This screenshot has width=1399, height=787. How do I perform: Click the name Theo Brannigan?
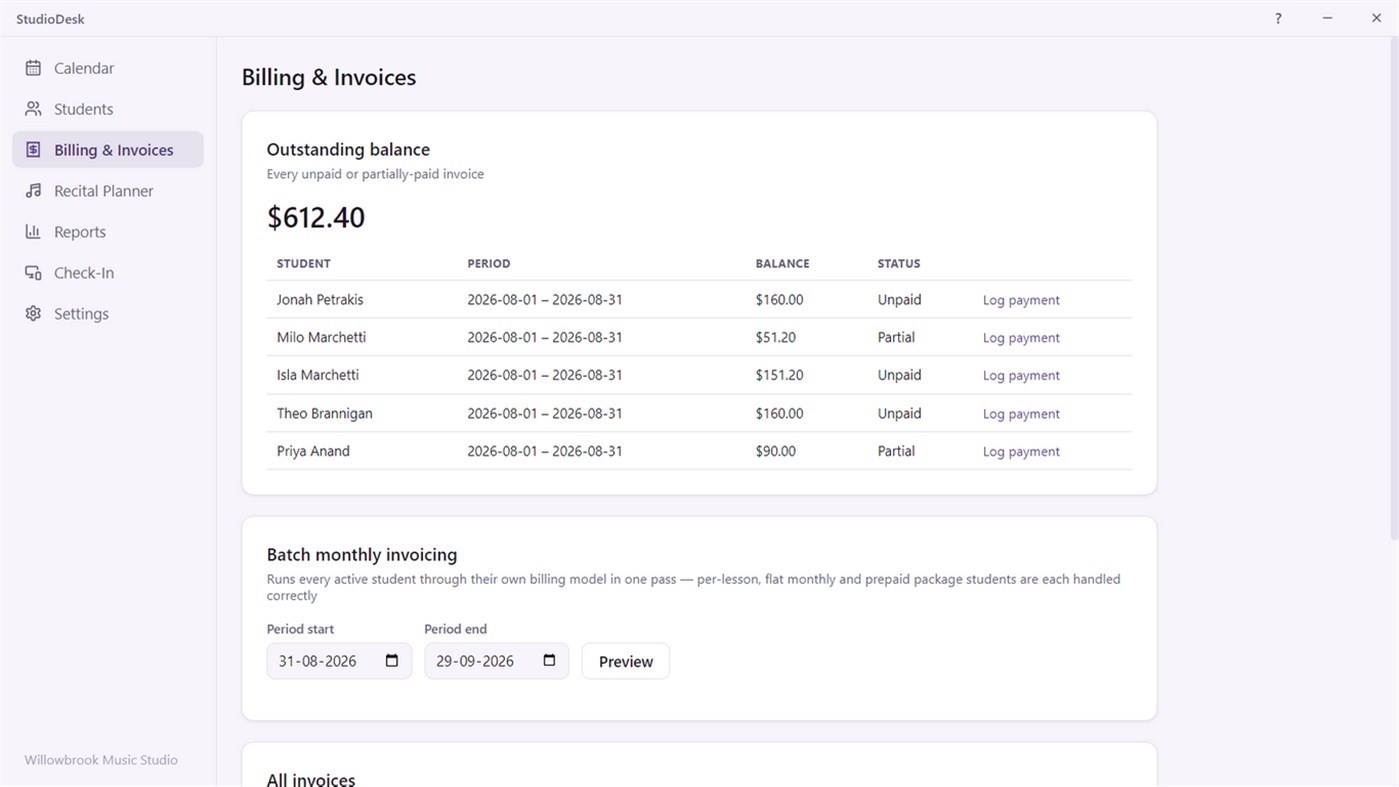(x=325, y=414)
